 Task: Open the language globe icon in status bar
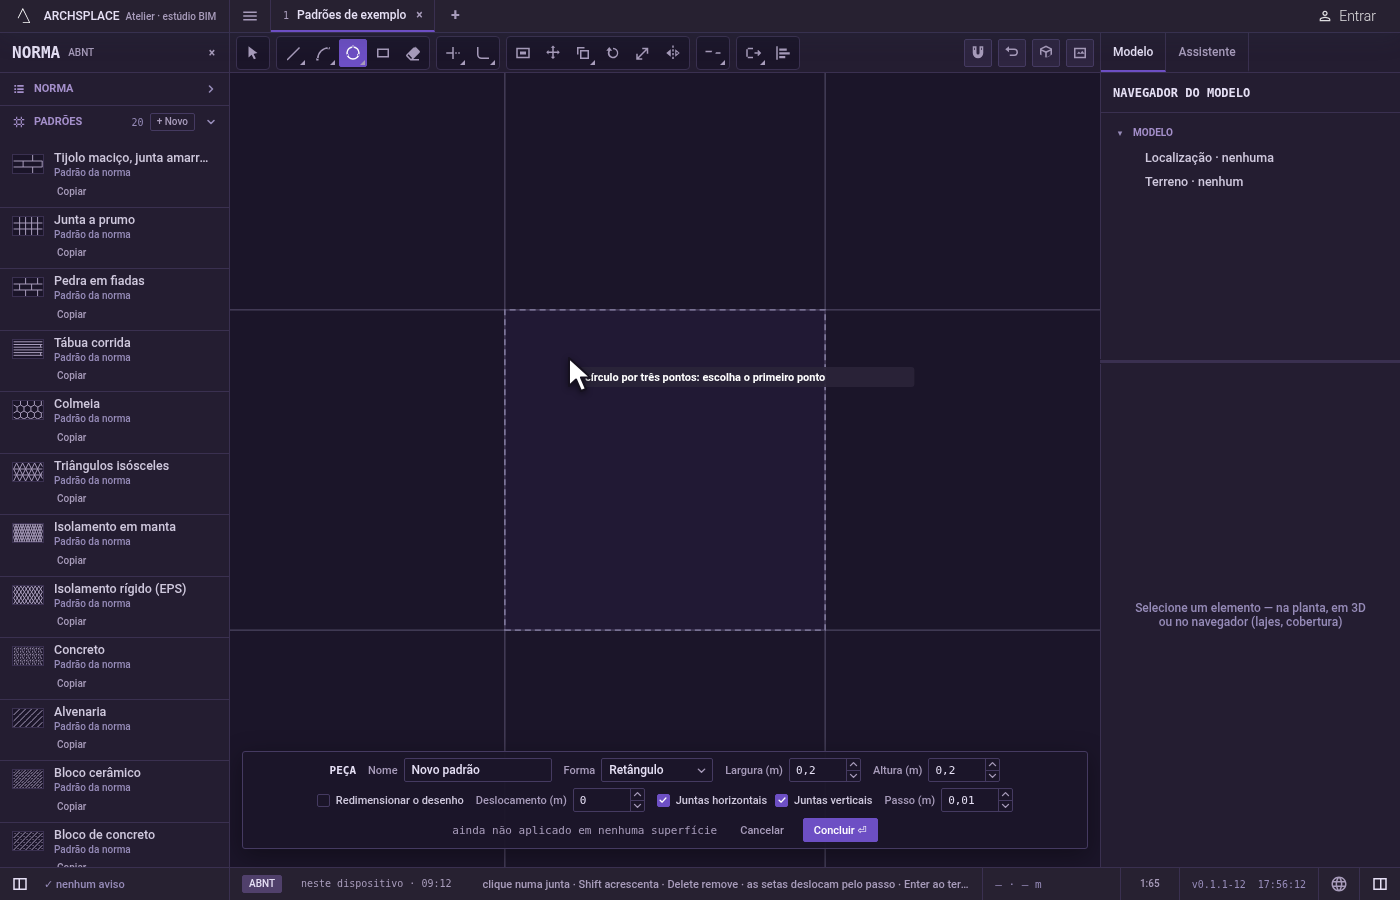[x=1339, y=884]
